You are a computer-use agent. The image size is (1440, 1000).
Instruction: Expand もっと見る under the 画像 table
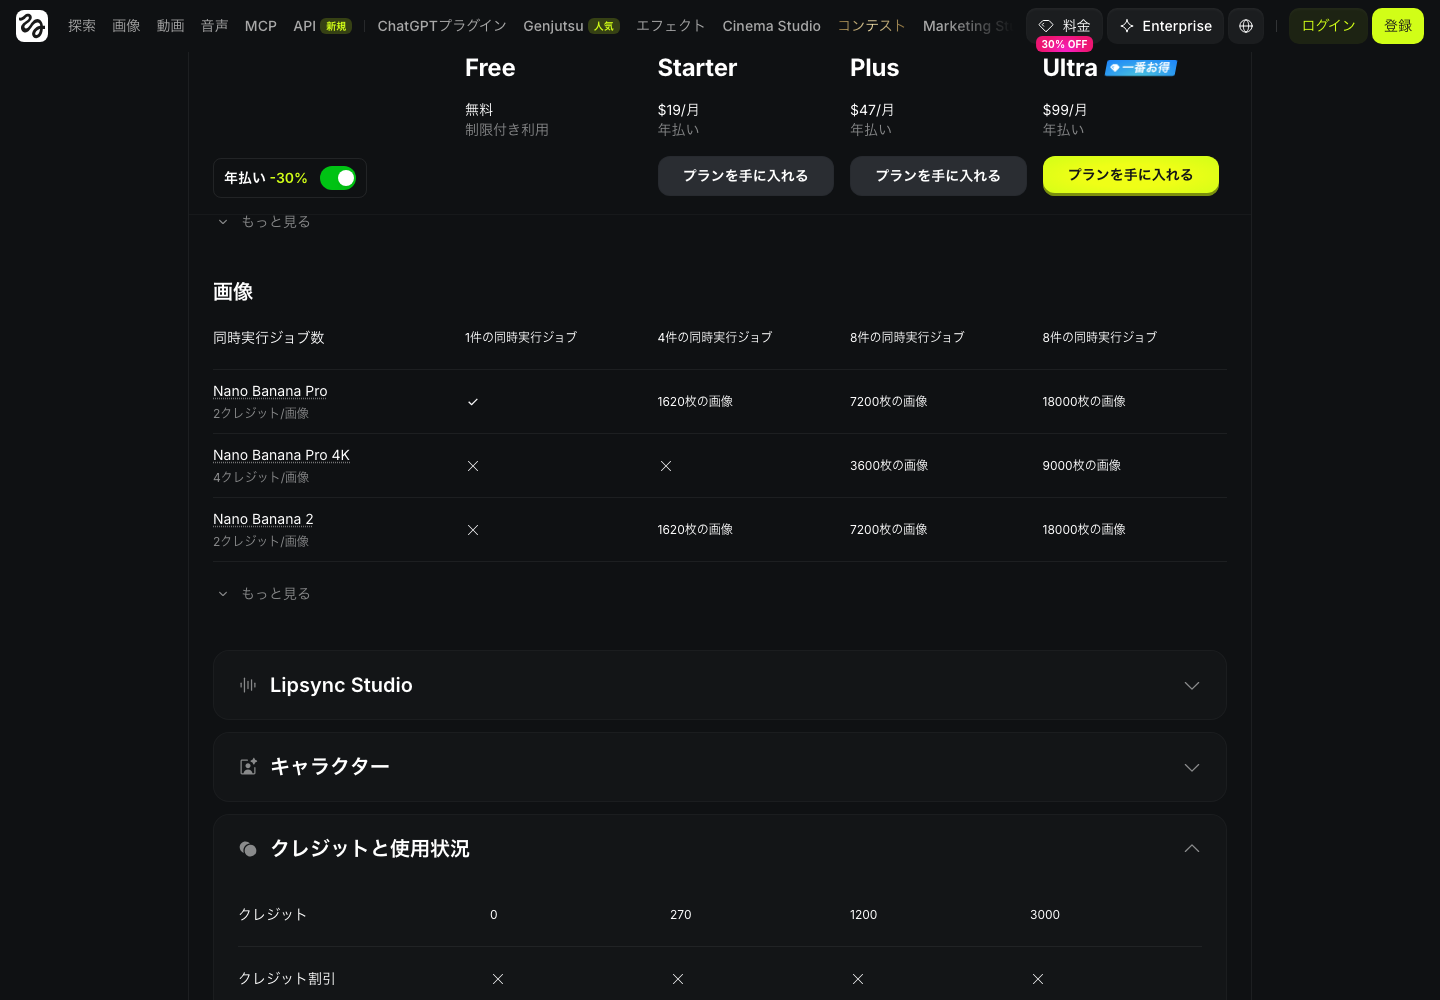(264, 594)
